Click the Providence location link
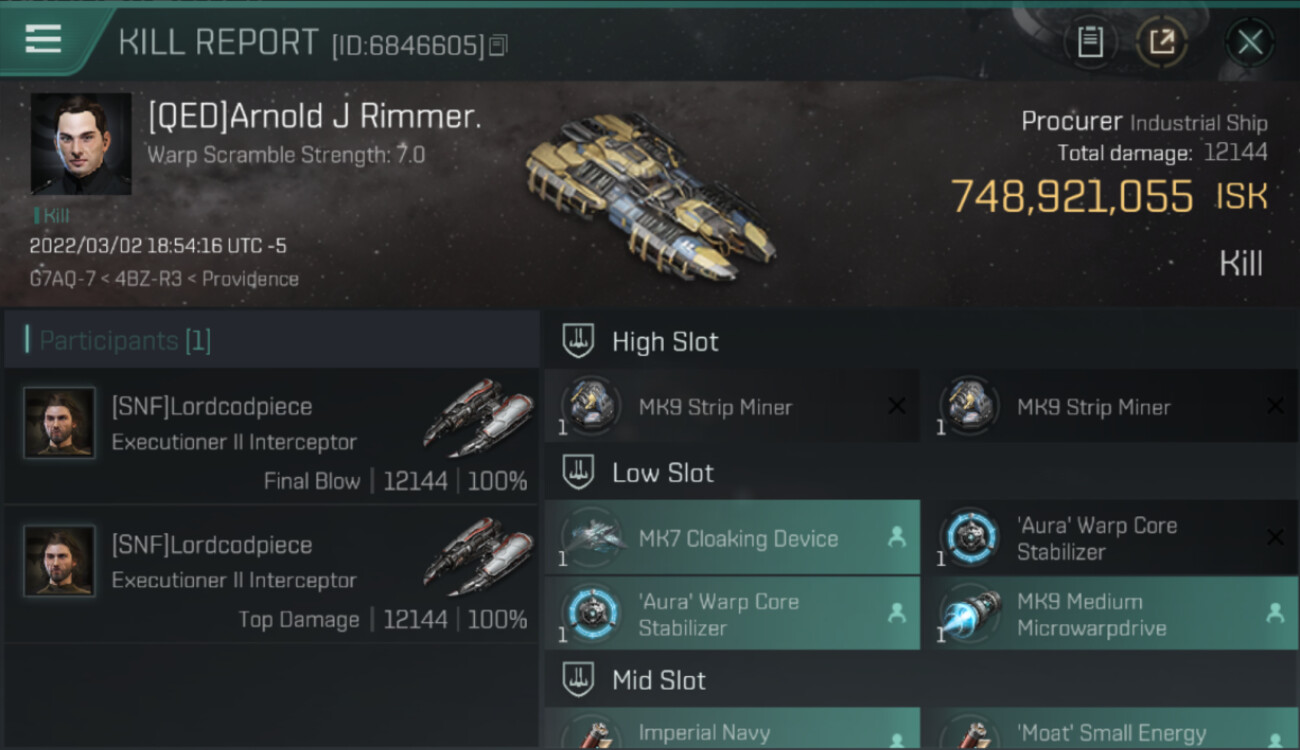1300x750 pixels. click(250, 279)
